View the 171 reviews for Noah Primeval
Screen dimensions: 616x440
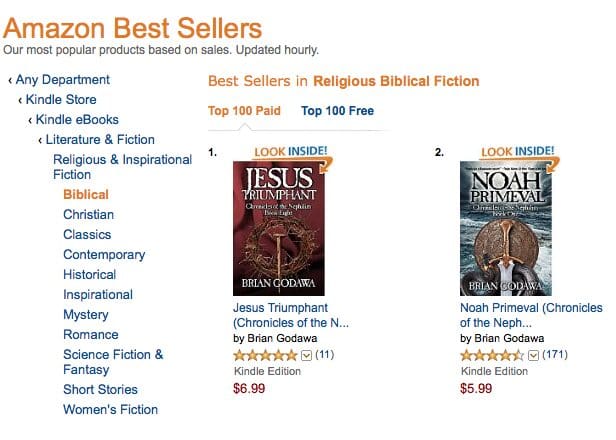553,355
